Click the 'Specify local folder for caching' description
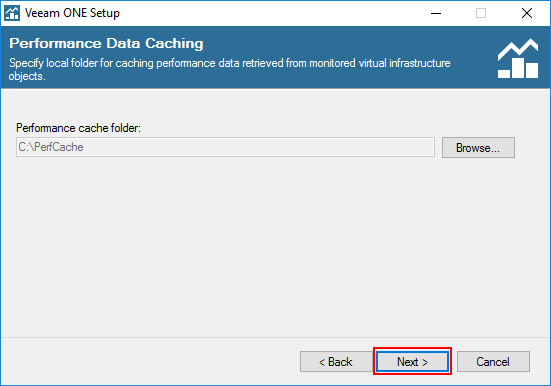551x386 pixels. [229, 63]
